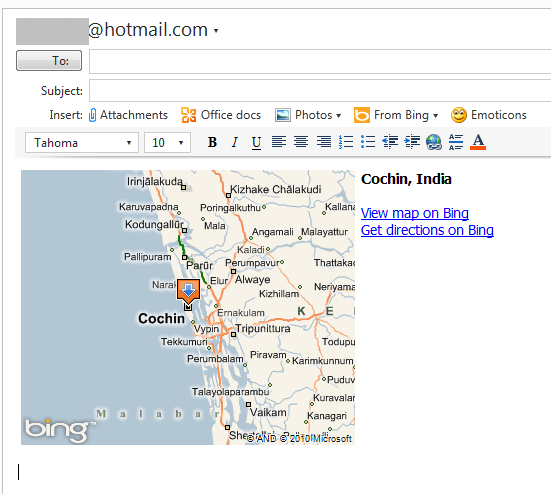
Task: Choose font color with red A icon
Action: [x=478, y=142]
